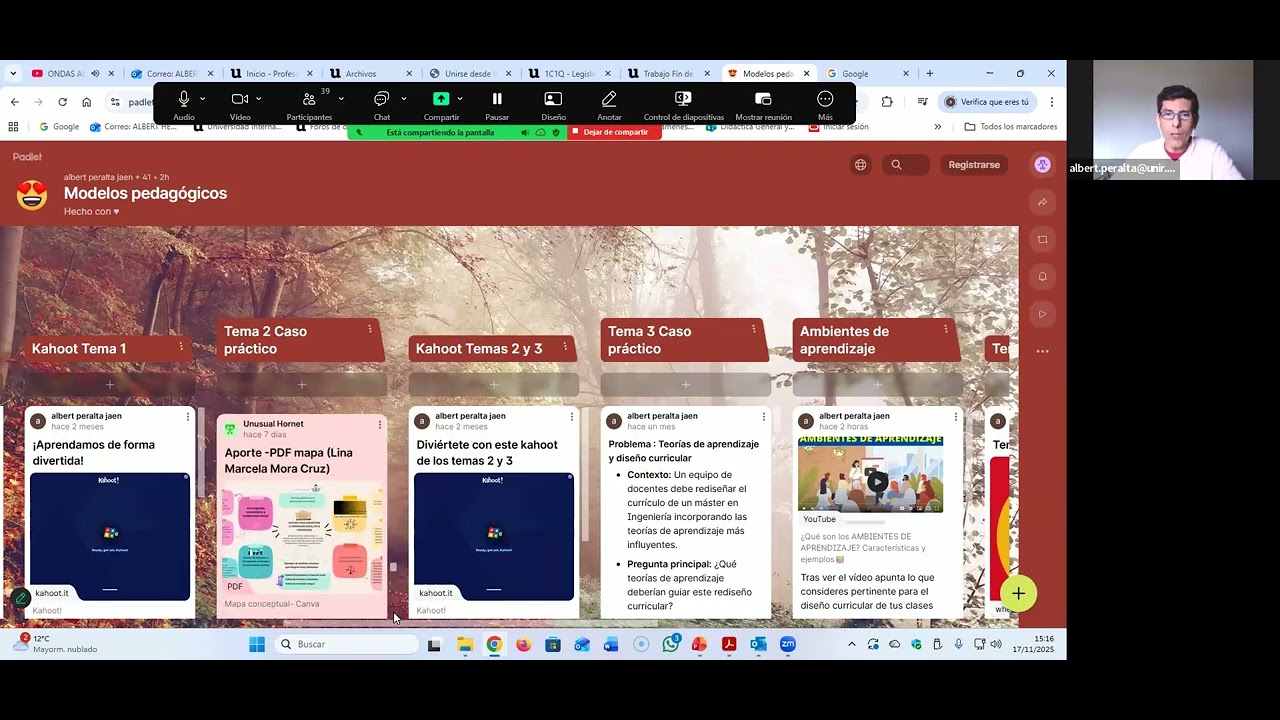Screen dimensions: 1280x720
Task: Open Padlet language globe icon
Action: pyautogui.click(x=860, y=165)
